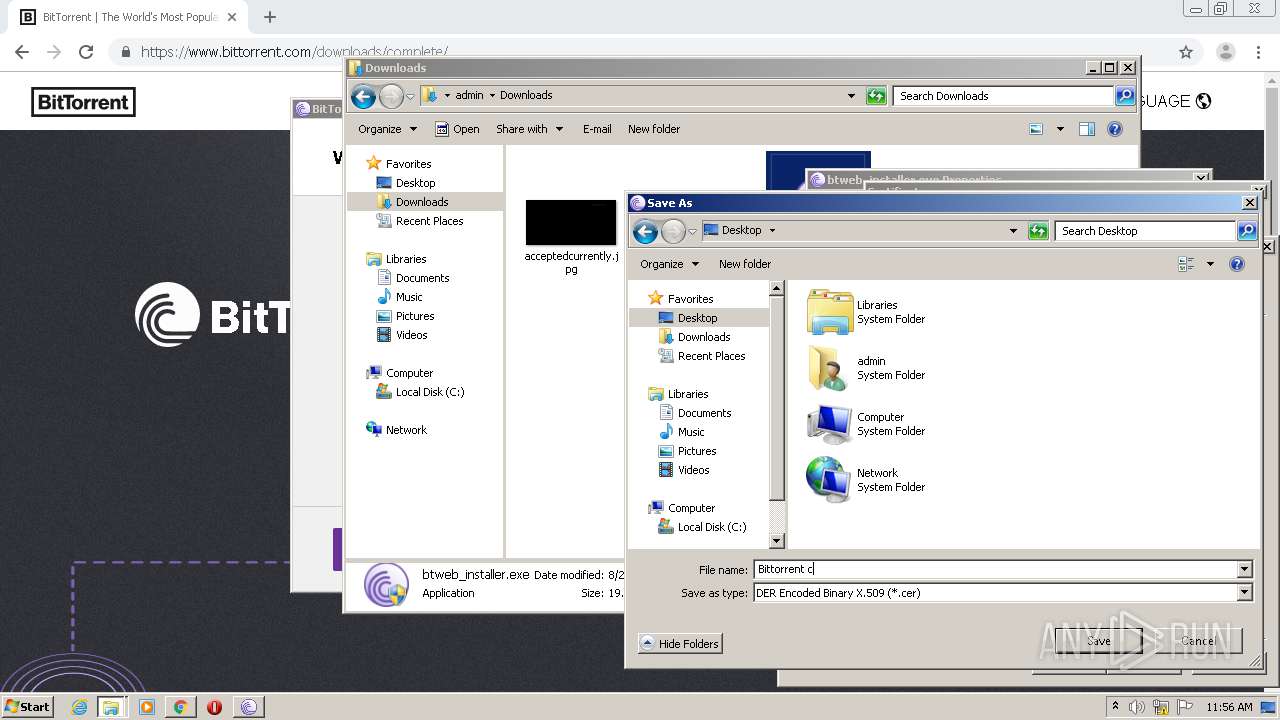Open Organize menu in Downloads window
The image size is (1280, 720).
[386, 129]
